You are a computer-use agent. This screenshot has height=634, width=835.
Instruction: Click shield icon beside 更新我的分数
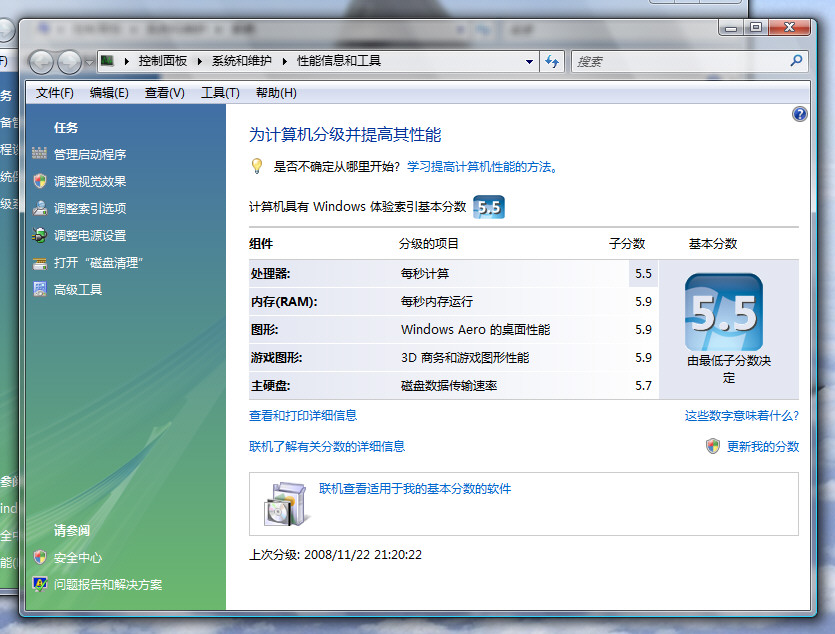pyautogui.click(x=713, y=446)
